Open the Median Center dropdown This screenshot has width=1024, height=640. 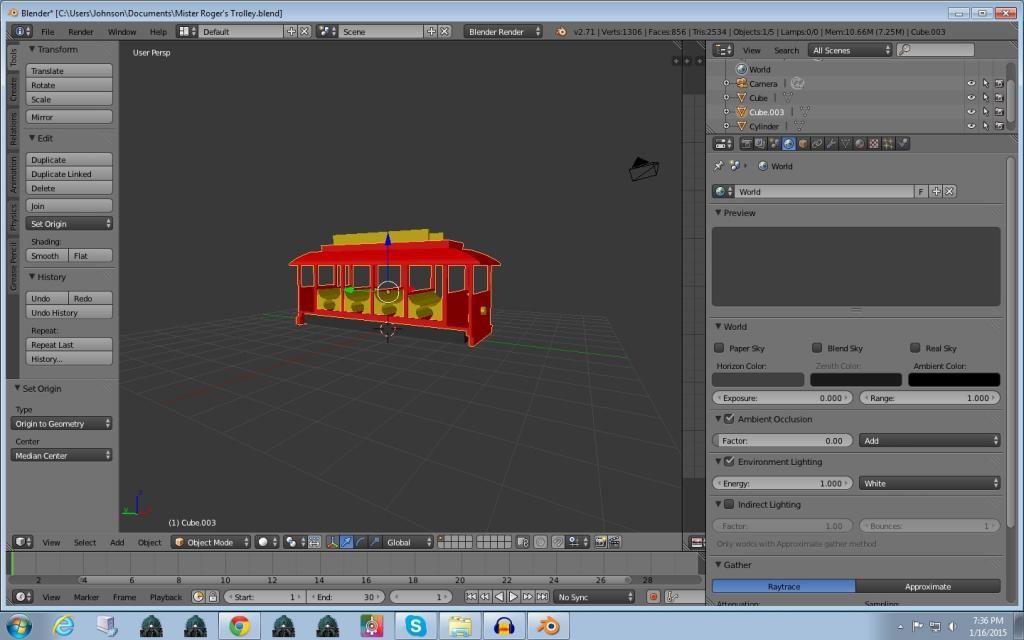click(61, 456)
